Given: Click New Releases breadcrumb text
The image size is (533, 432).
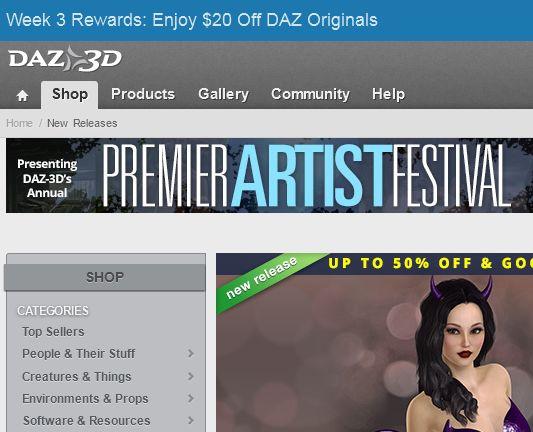Looking at the screenshot, I should (x=82, y=123).
